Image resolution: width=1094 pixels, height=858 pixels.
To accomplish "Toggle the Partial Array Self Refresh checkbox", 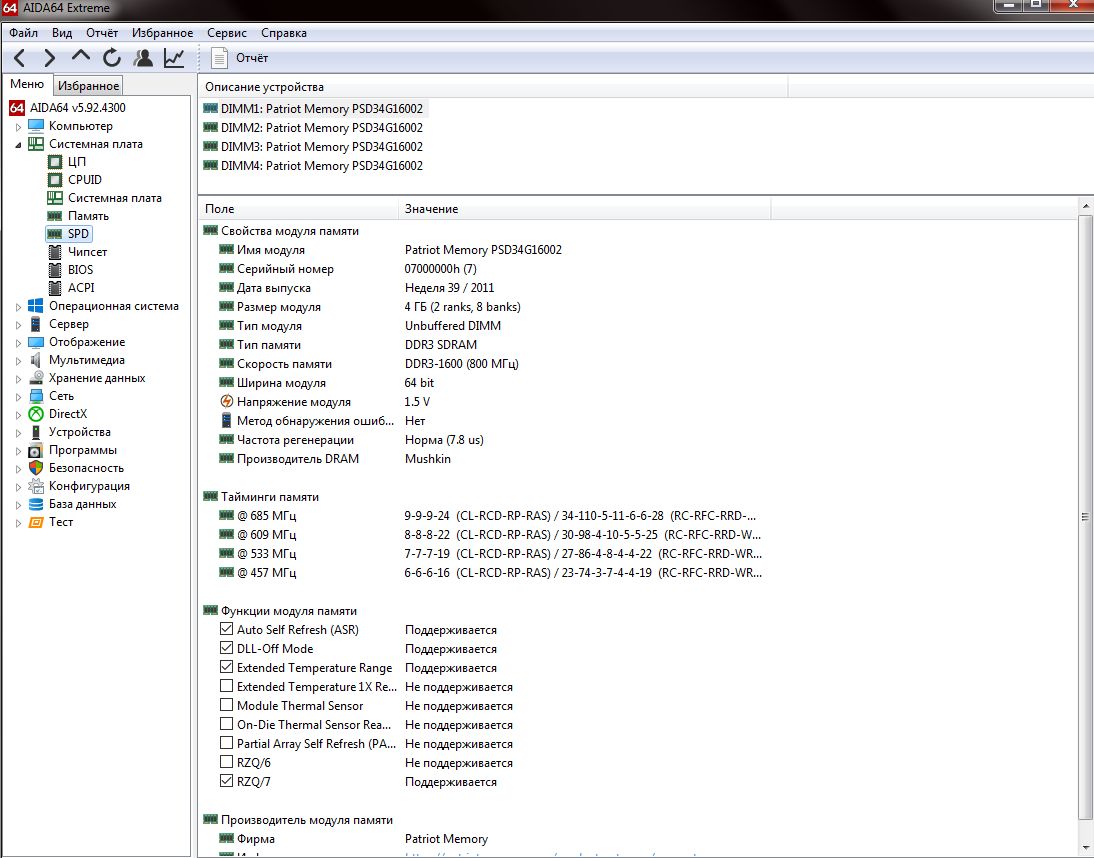I will [x=226, y=742].
